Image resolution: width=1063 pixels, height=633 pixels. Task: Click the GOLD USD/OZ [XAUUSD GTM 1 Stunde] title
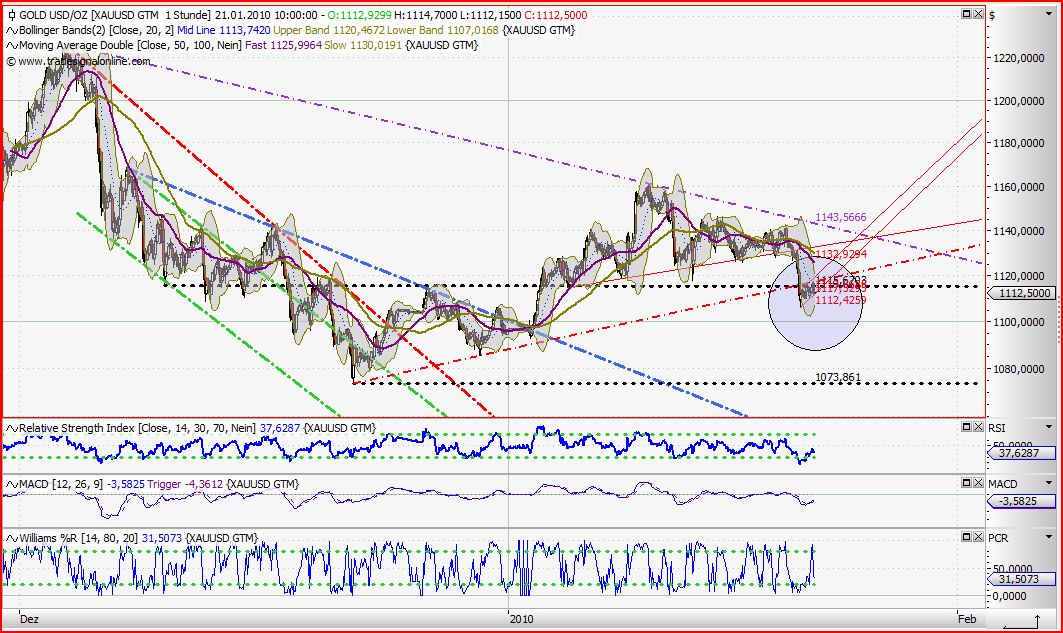click(115, 15)
